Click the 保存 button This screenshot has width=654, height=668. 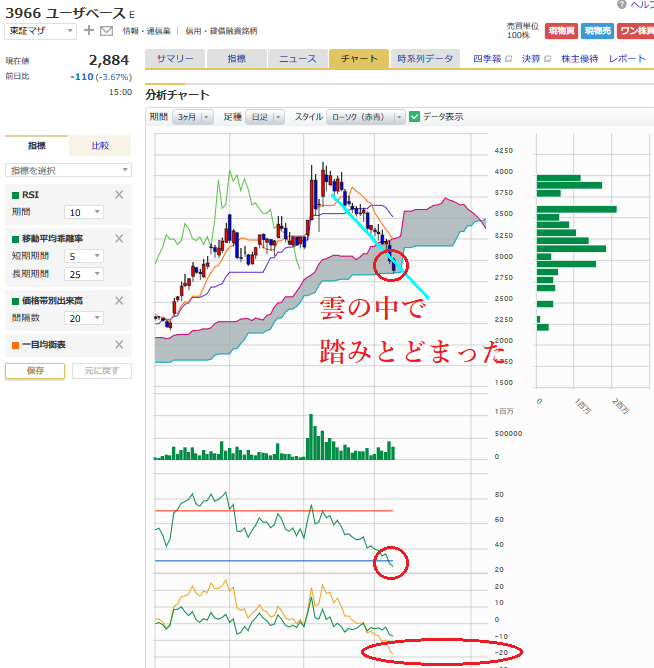[x=35, y=371]
